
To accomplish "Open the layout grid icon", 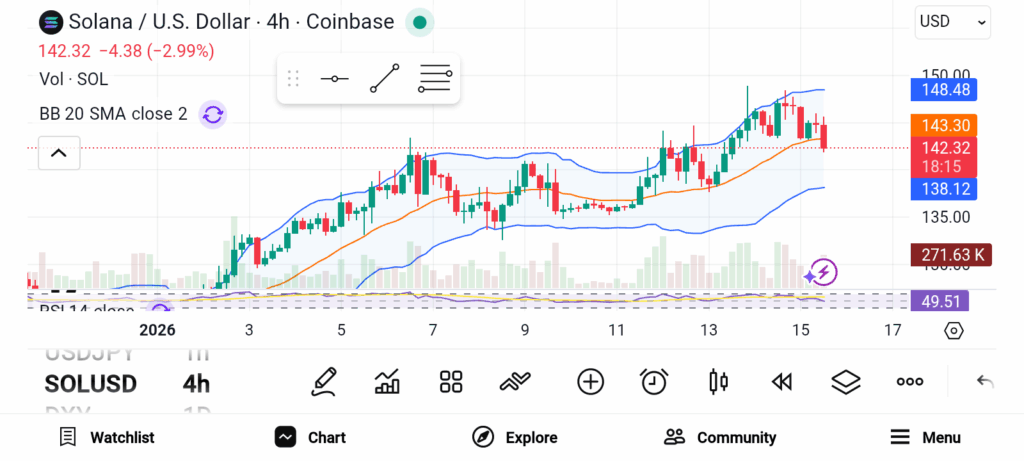I will pos(451,381).
